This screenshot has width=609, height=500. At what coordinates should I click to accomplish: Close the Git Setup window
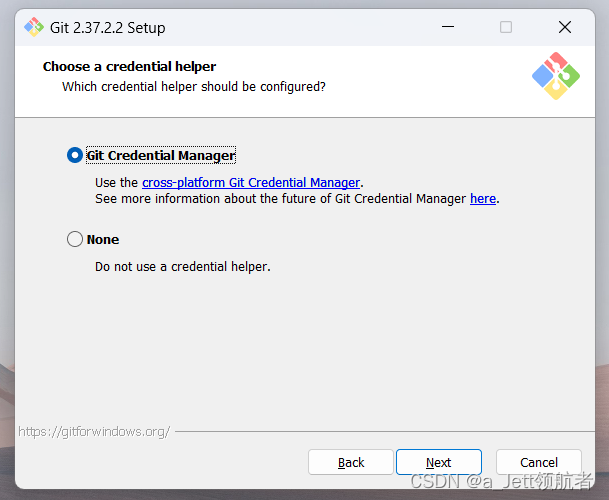[565, 27]
